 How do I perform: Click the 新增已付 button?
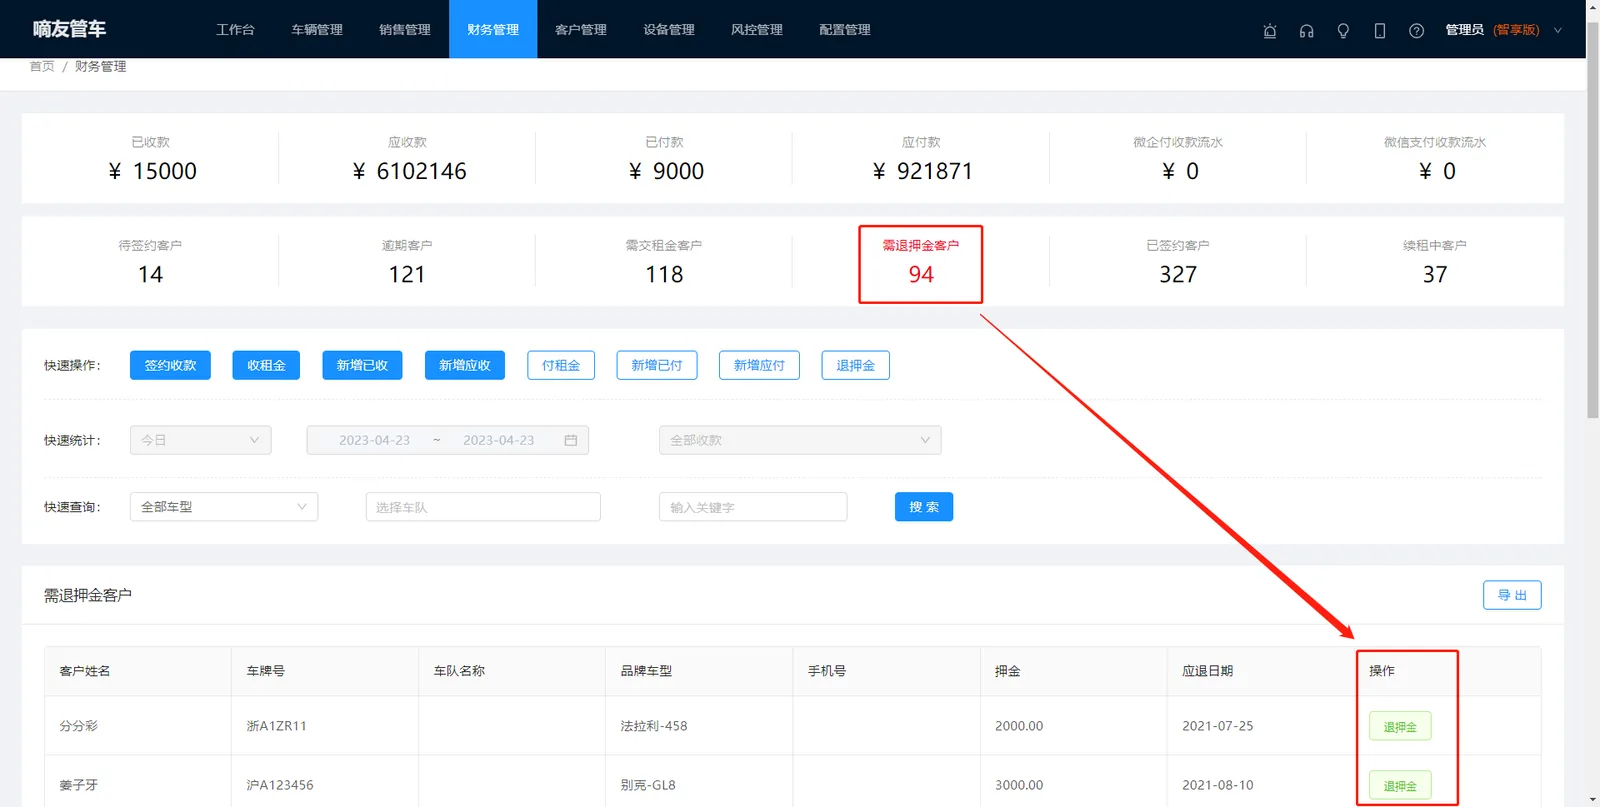tap(657, 365)
